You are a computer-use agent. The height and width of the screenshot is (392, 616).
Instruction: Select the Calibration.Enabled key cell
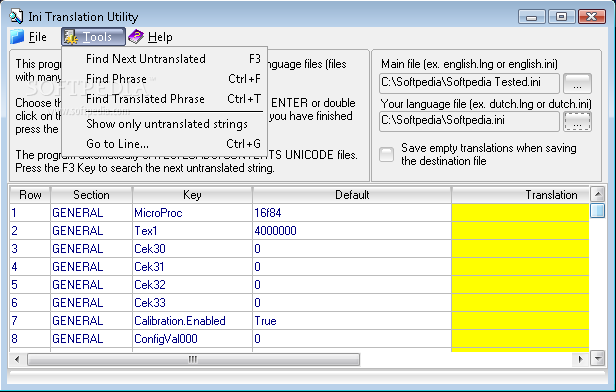tap(192, 321)
